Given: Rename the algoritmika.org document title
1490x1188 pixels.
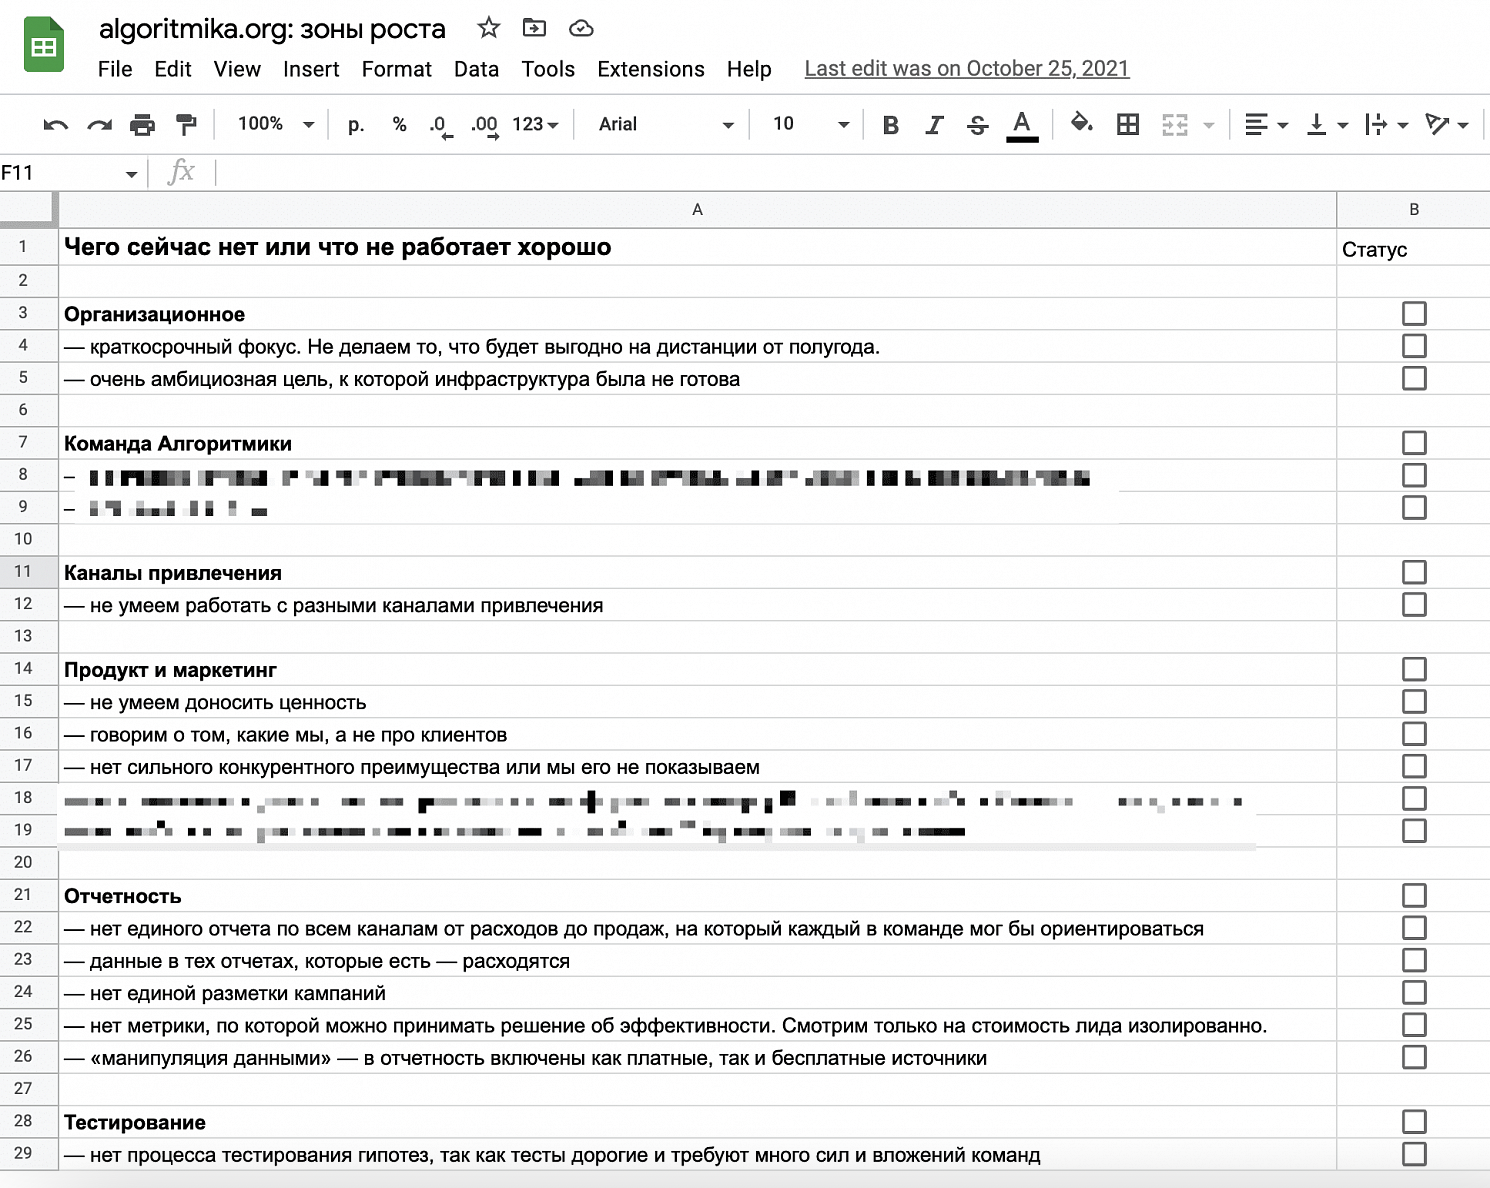Looking at the screenshot, I should (x=272, y=29).
